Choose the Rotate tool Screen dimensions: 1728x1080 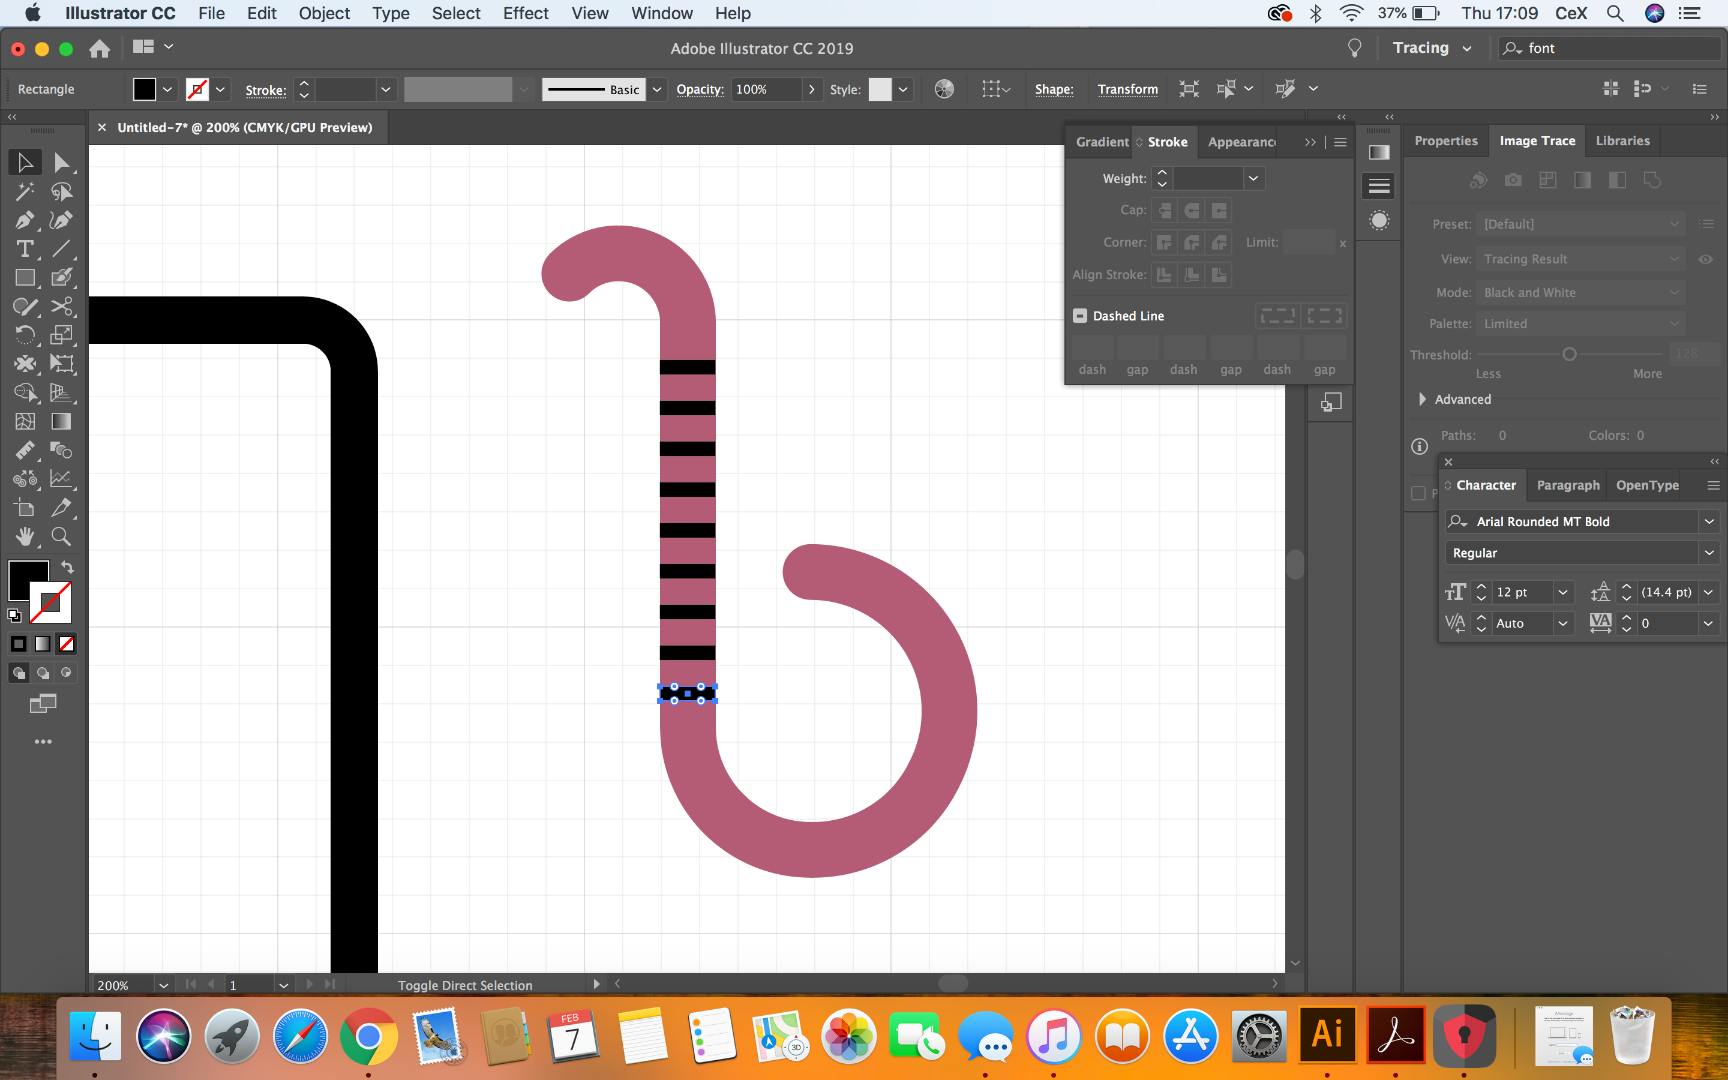pyautogui.click(x=25, y=335)
